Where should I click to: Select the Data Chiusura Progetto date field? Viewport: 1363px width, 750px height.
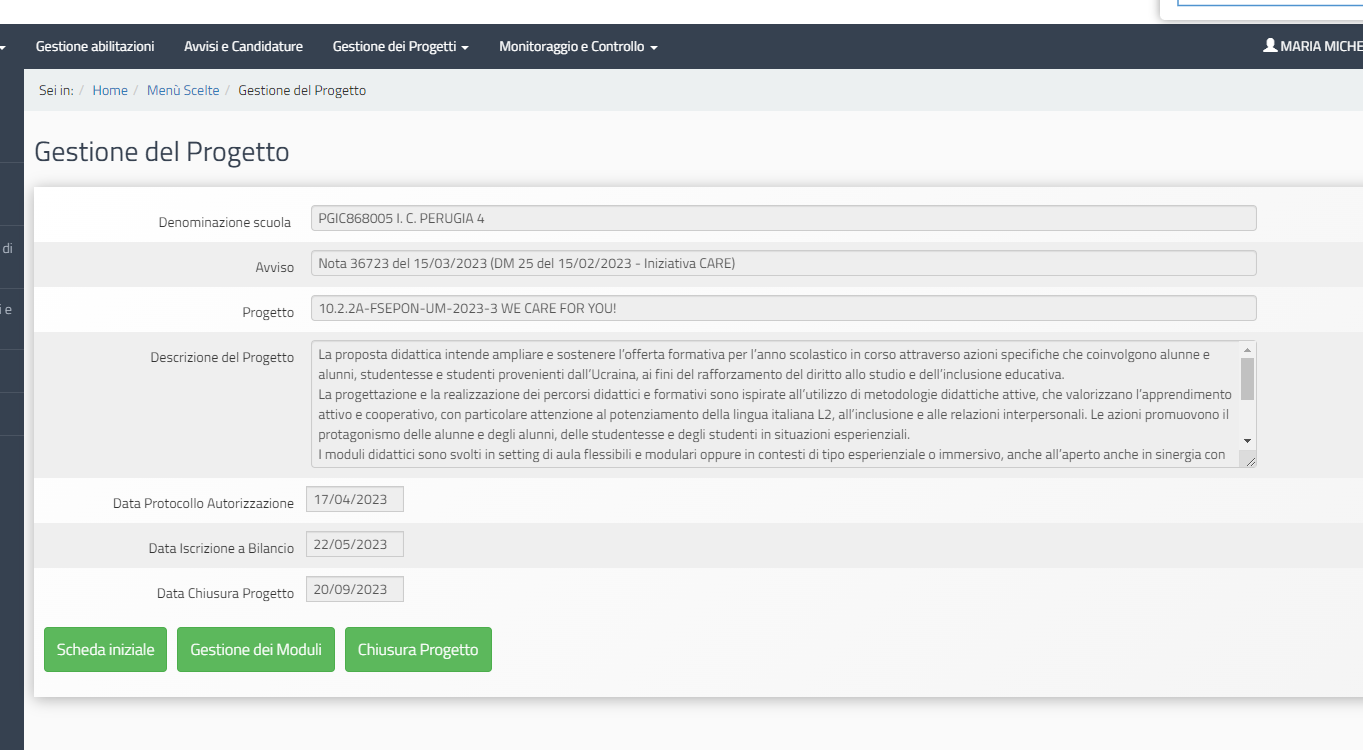[355, 589]
